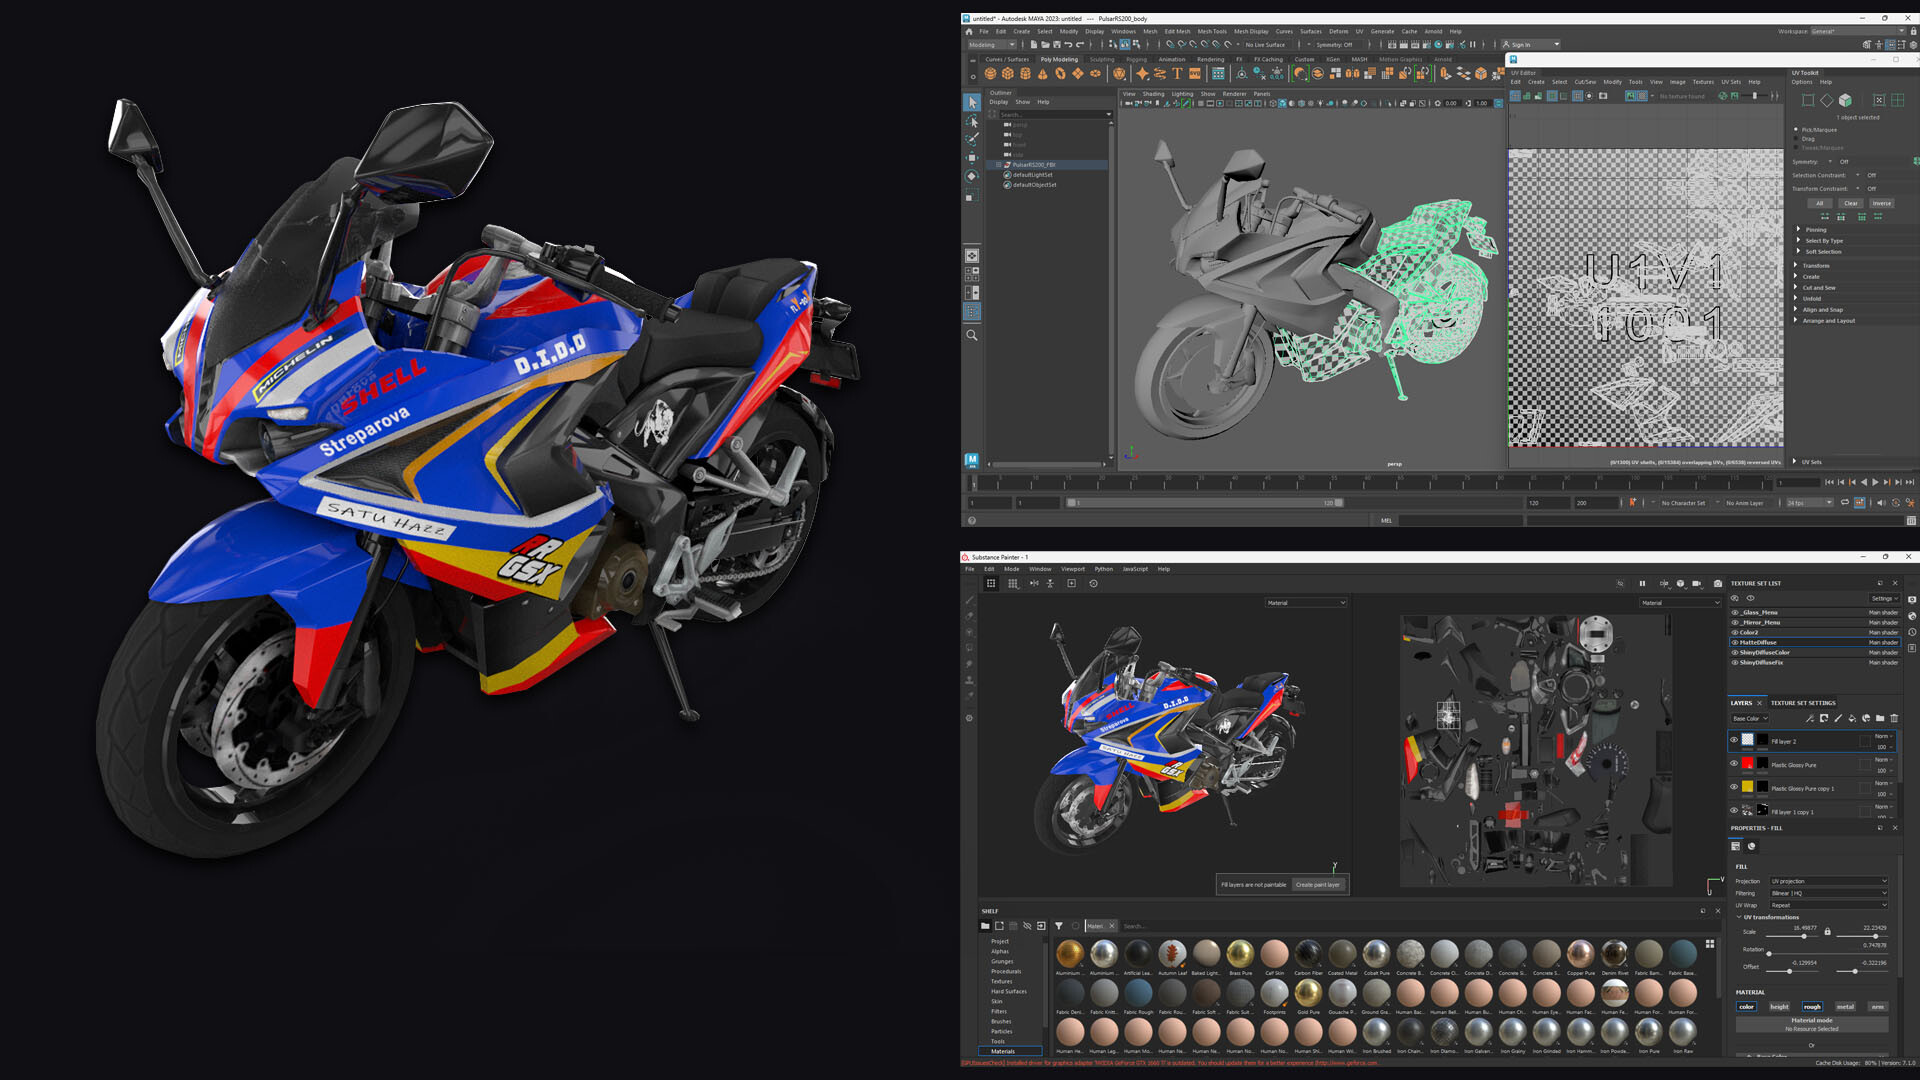Toggle visibility of Fill layer 2
The height and width of the screenshot is (1080, 1920).
1734,741
